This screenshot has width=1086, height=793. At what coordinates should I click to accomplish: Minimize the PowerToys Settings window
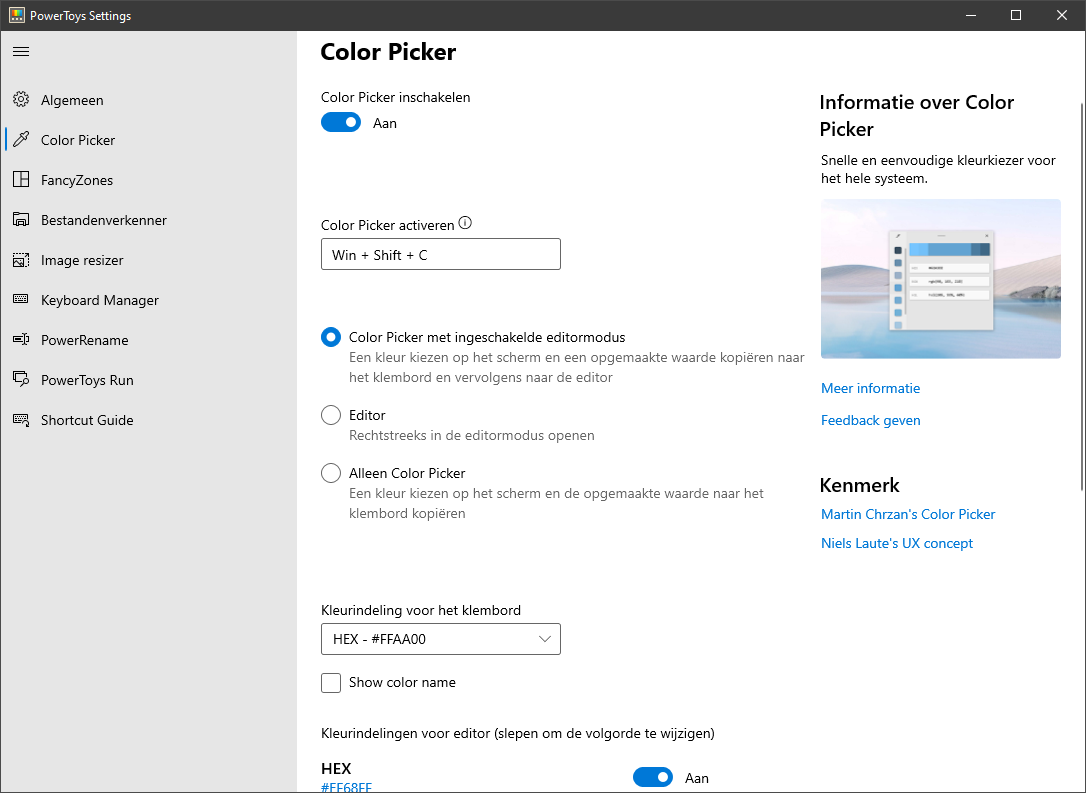pos(971,15)
